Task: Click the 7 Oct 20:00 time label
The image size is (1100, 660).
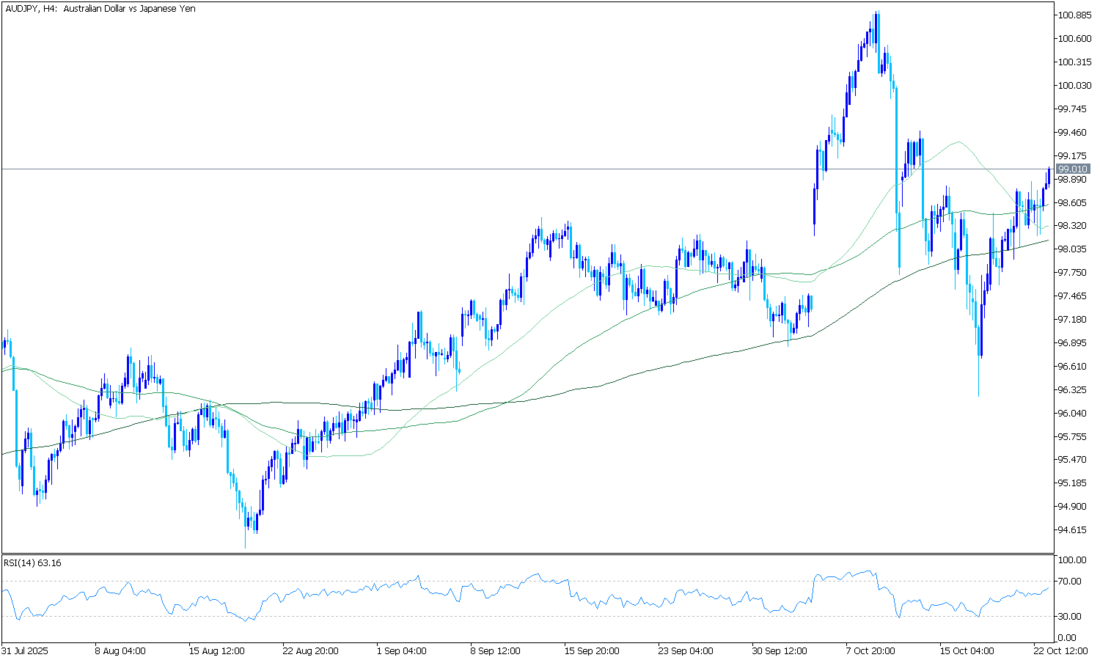Action: [x=868, y=649]
